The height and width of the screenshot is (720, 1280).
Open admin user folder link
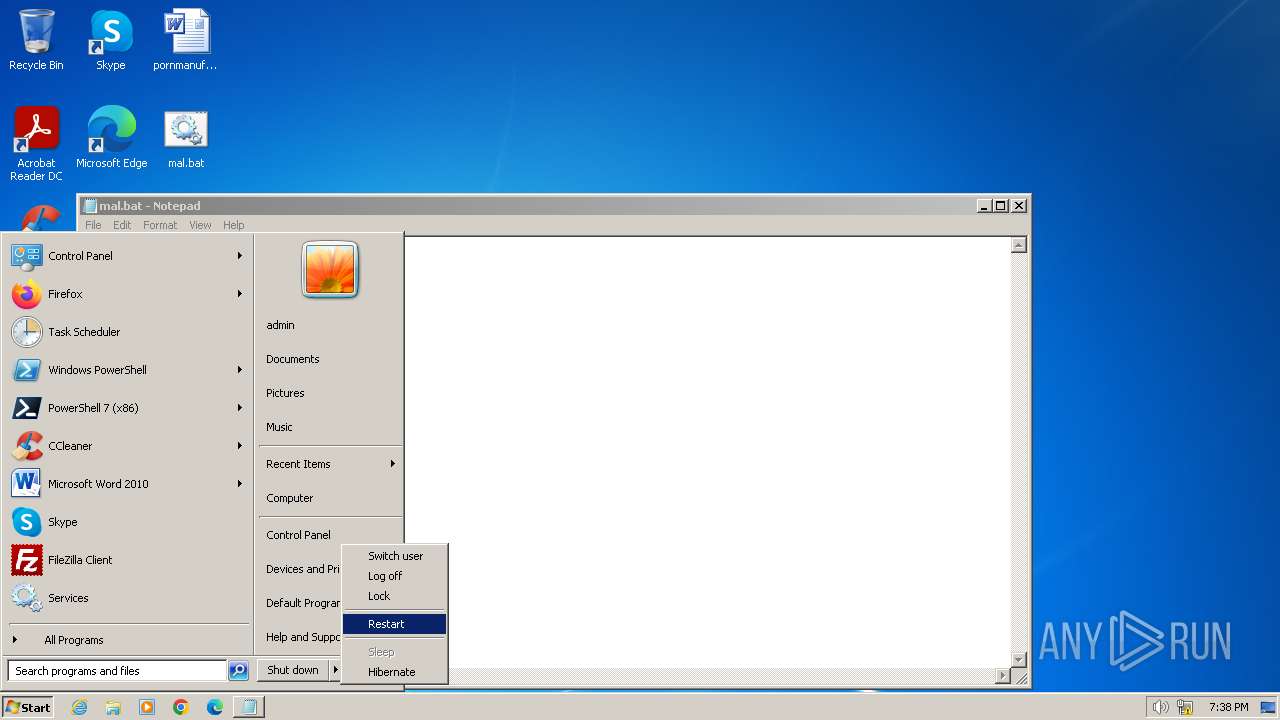pyautogui.click(x=280, y=325)
